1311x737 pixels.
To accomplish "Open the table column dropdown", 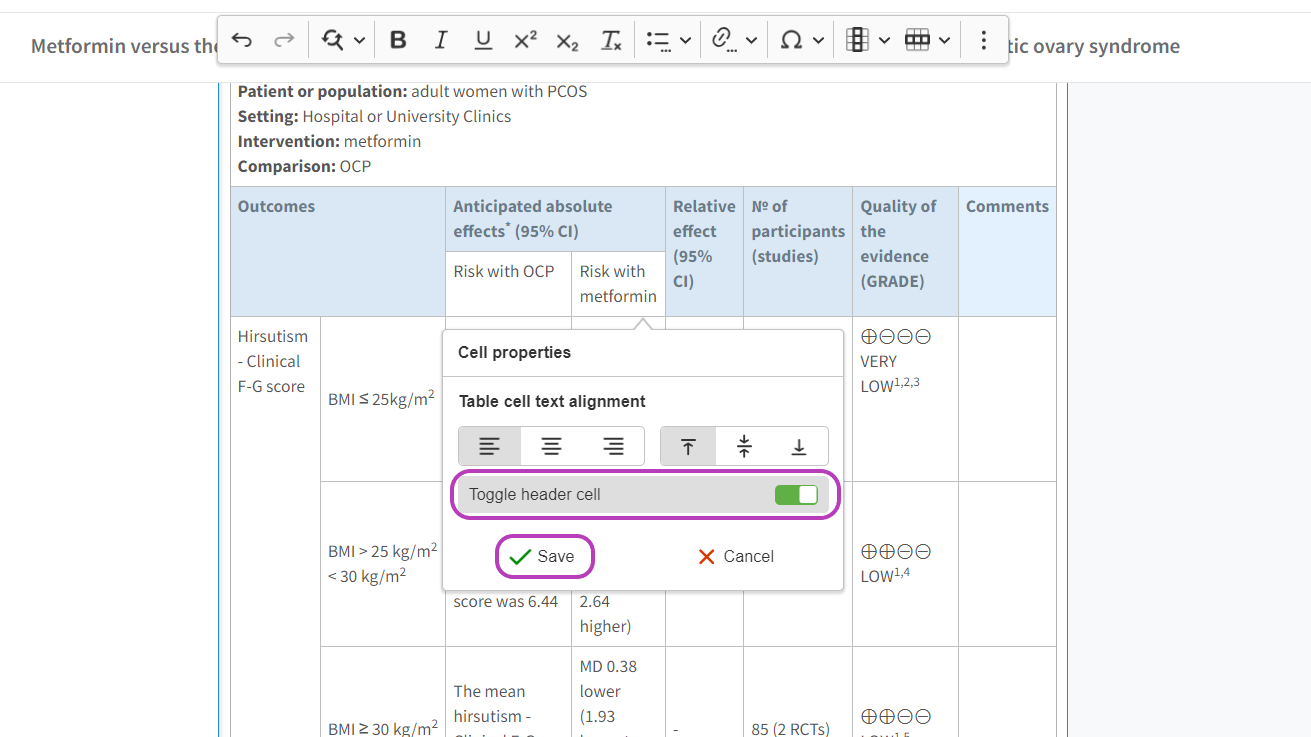I will (x=884, y=40).
